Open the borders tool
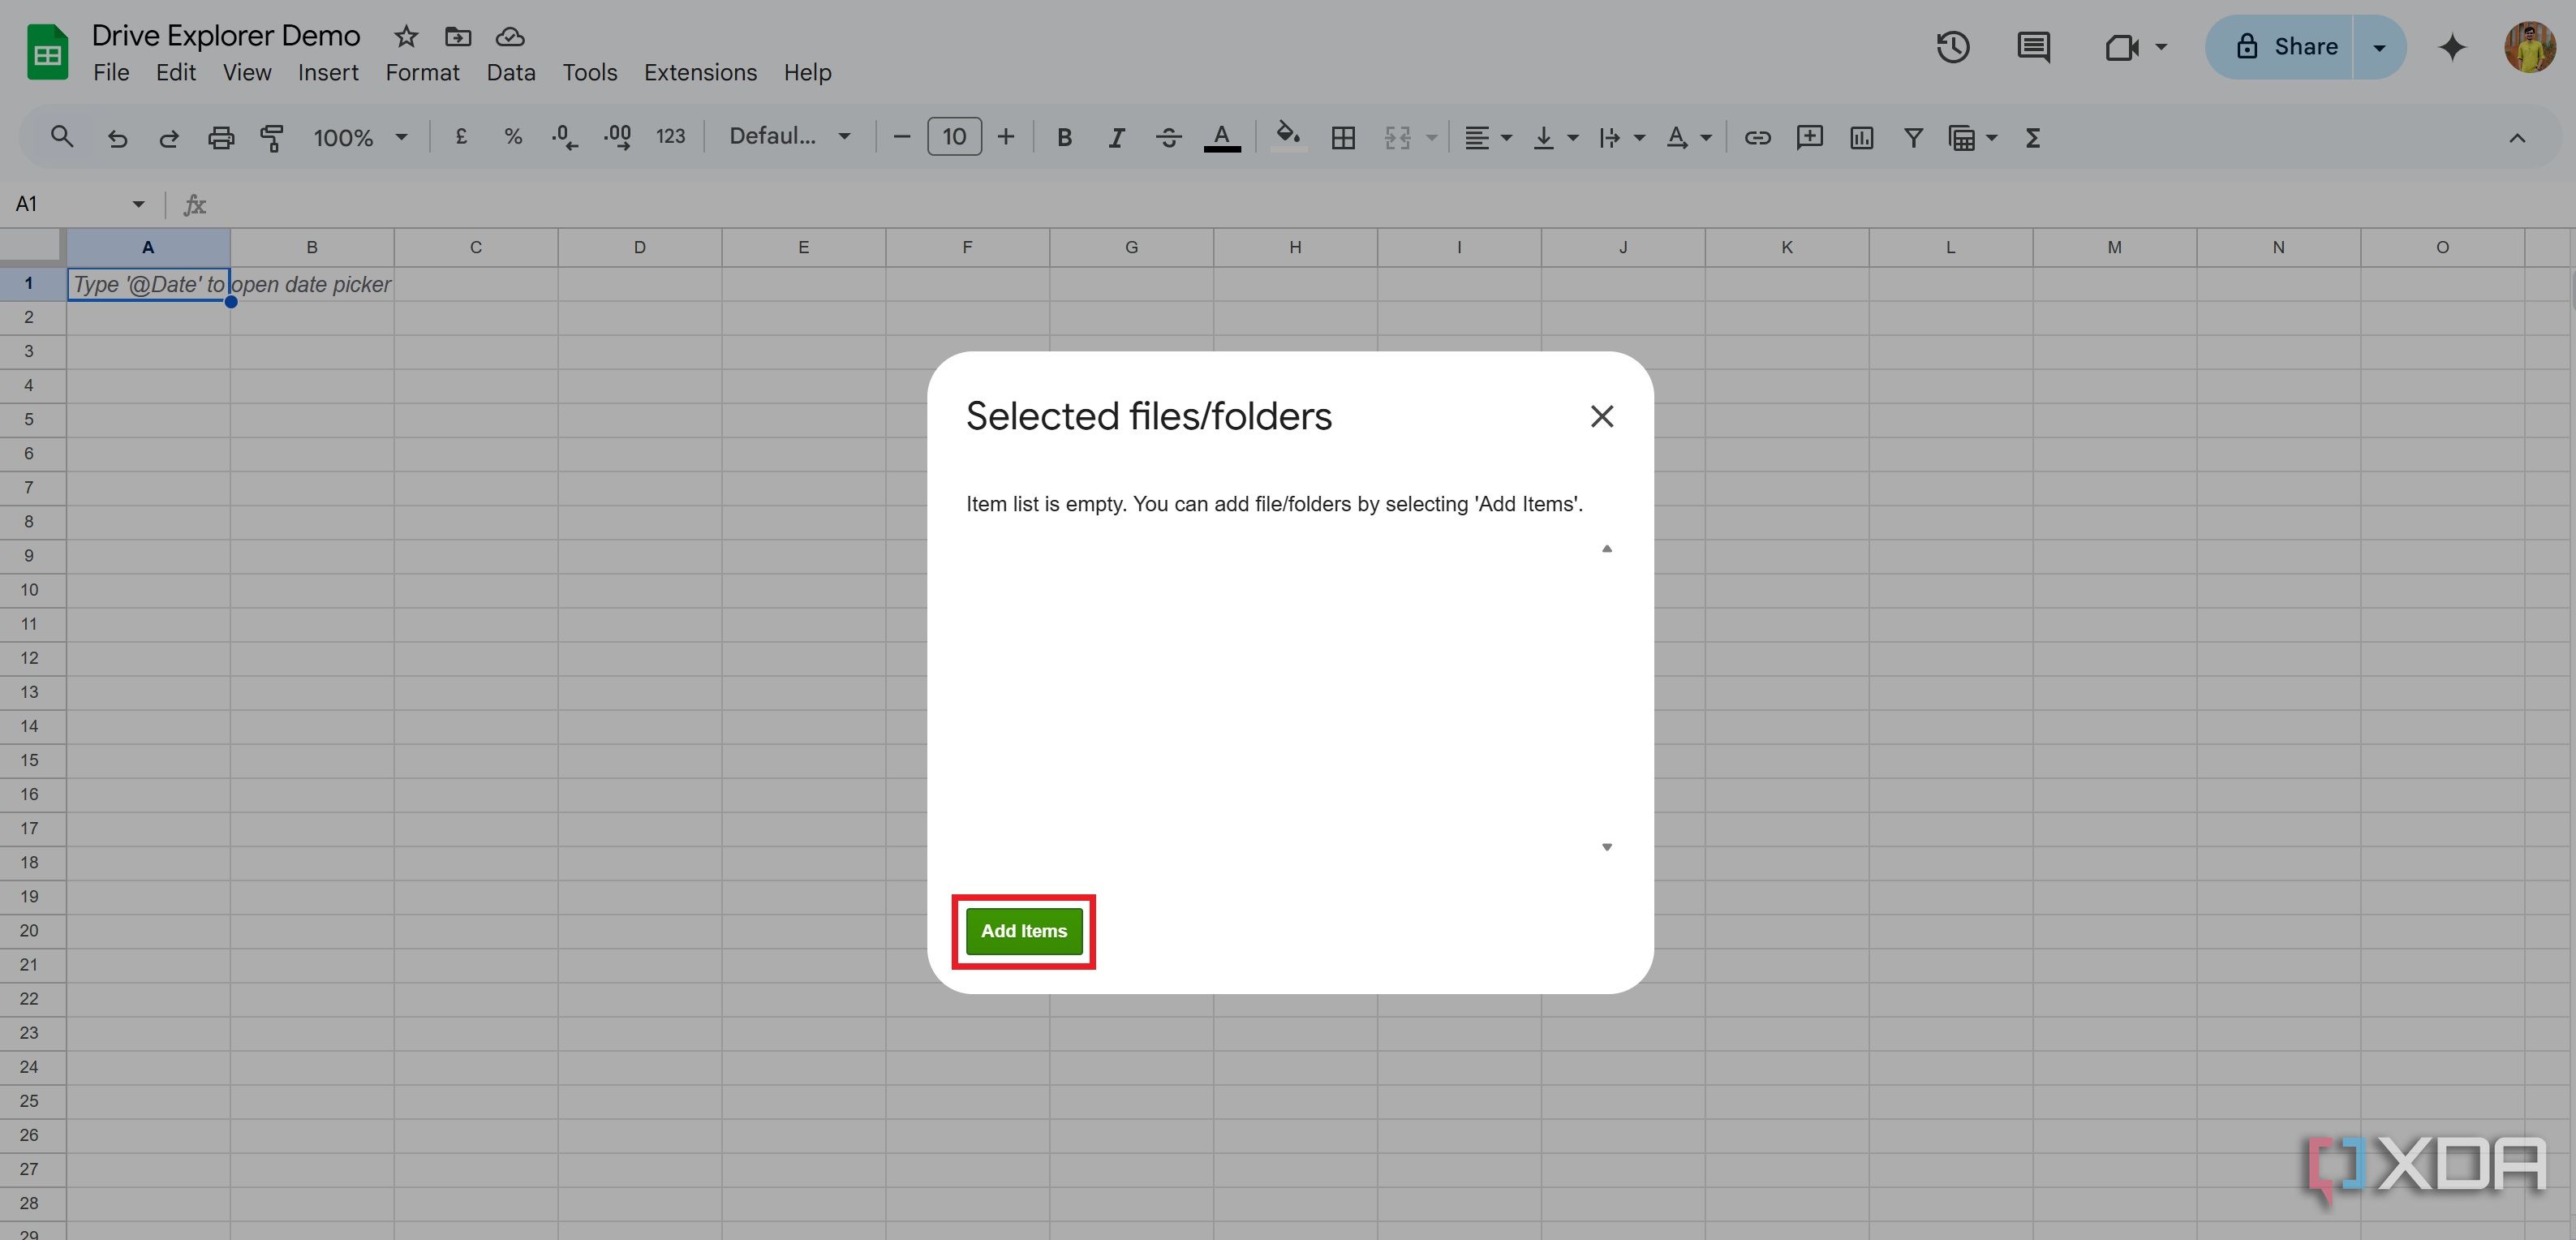The width and height of the screenshot is (2576, 1240). tap(1343, 137)
